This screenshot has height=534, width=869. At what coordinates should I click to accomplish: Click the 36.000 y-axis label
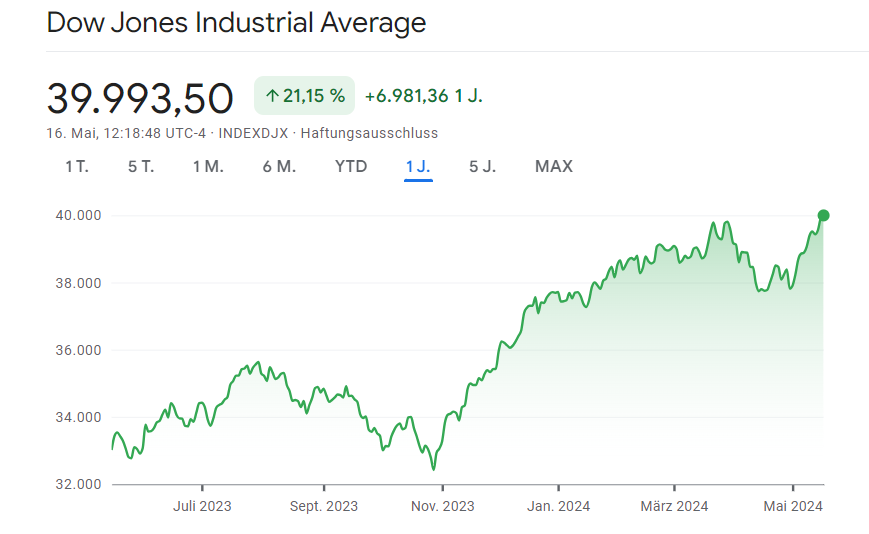78,350
